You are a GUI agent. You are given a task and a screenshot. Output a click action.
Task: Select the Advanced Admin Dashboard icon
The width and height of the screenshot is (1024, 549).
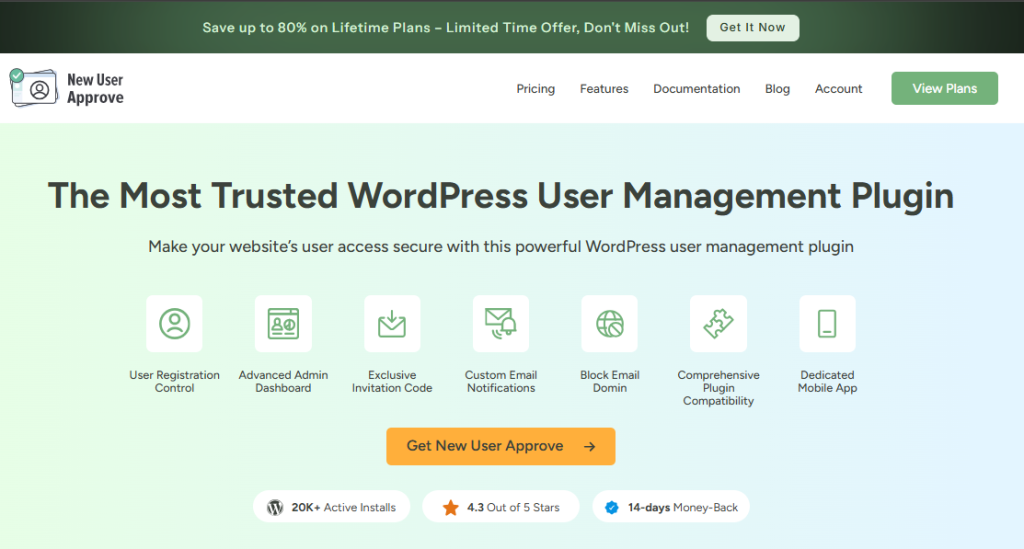point(283,324)
